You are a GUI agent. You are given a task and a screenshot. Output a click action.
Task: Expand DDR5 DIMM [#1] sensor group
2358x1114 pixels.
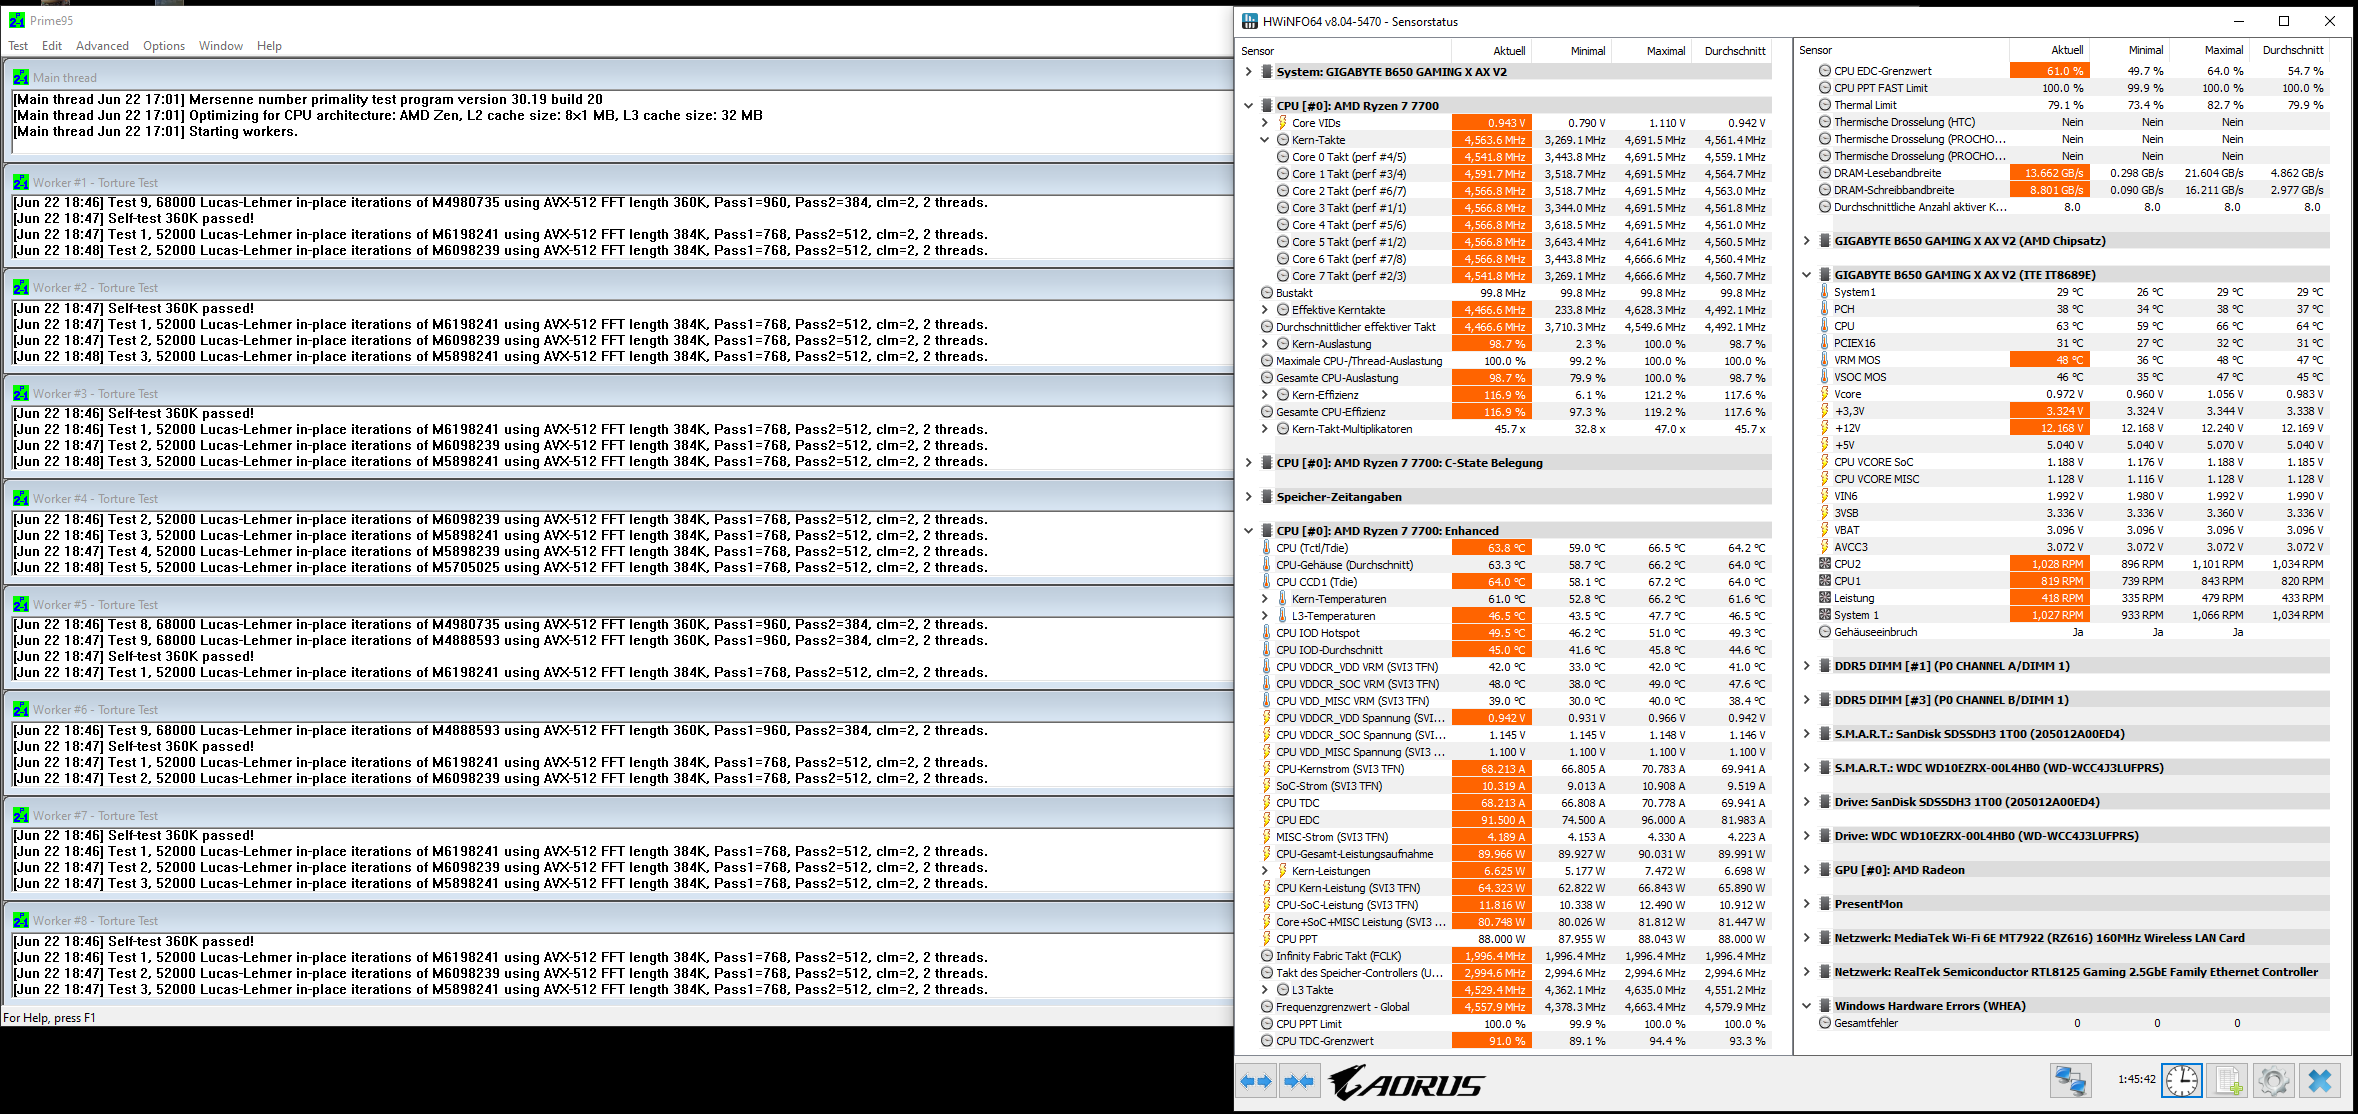[1806, 666]
